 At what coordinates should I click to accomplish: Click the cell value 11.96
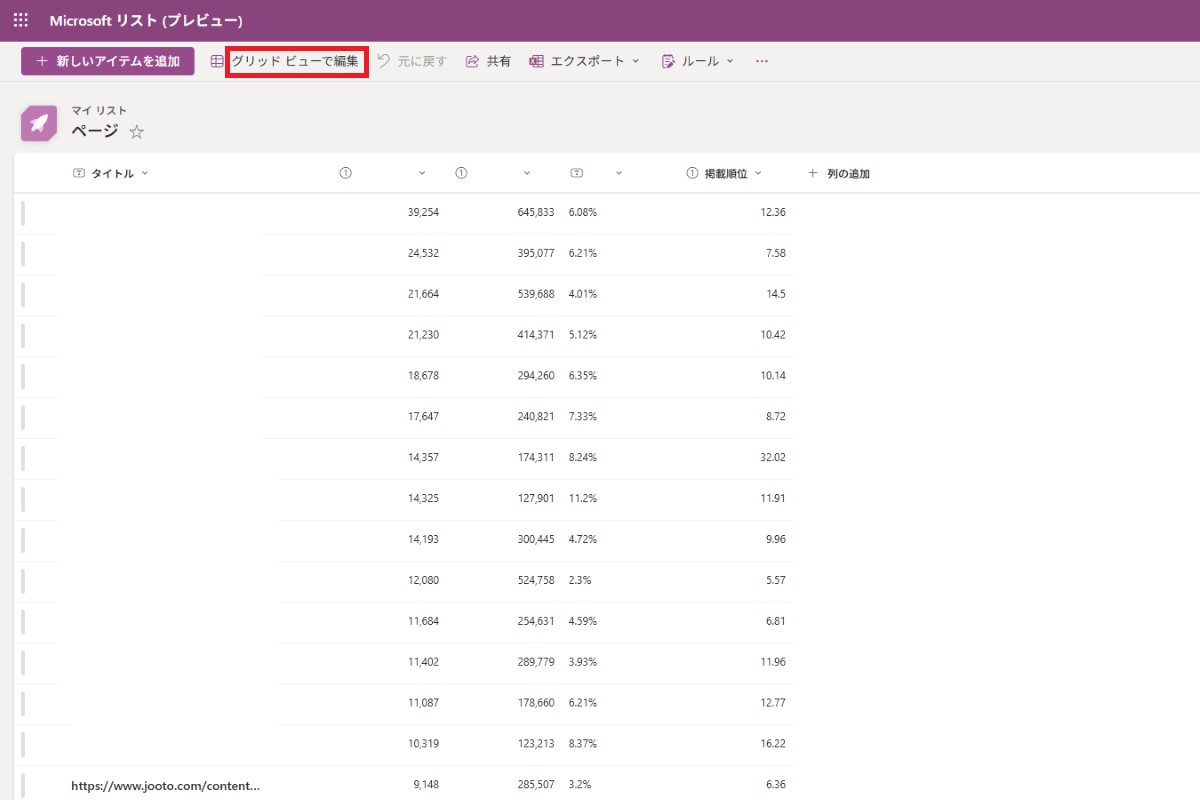click(773, 662)
